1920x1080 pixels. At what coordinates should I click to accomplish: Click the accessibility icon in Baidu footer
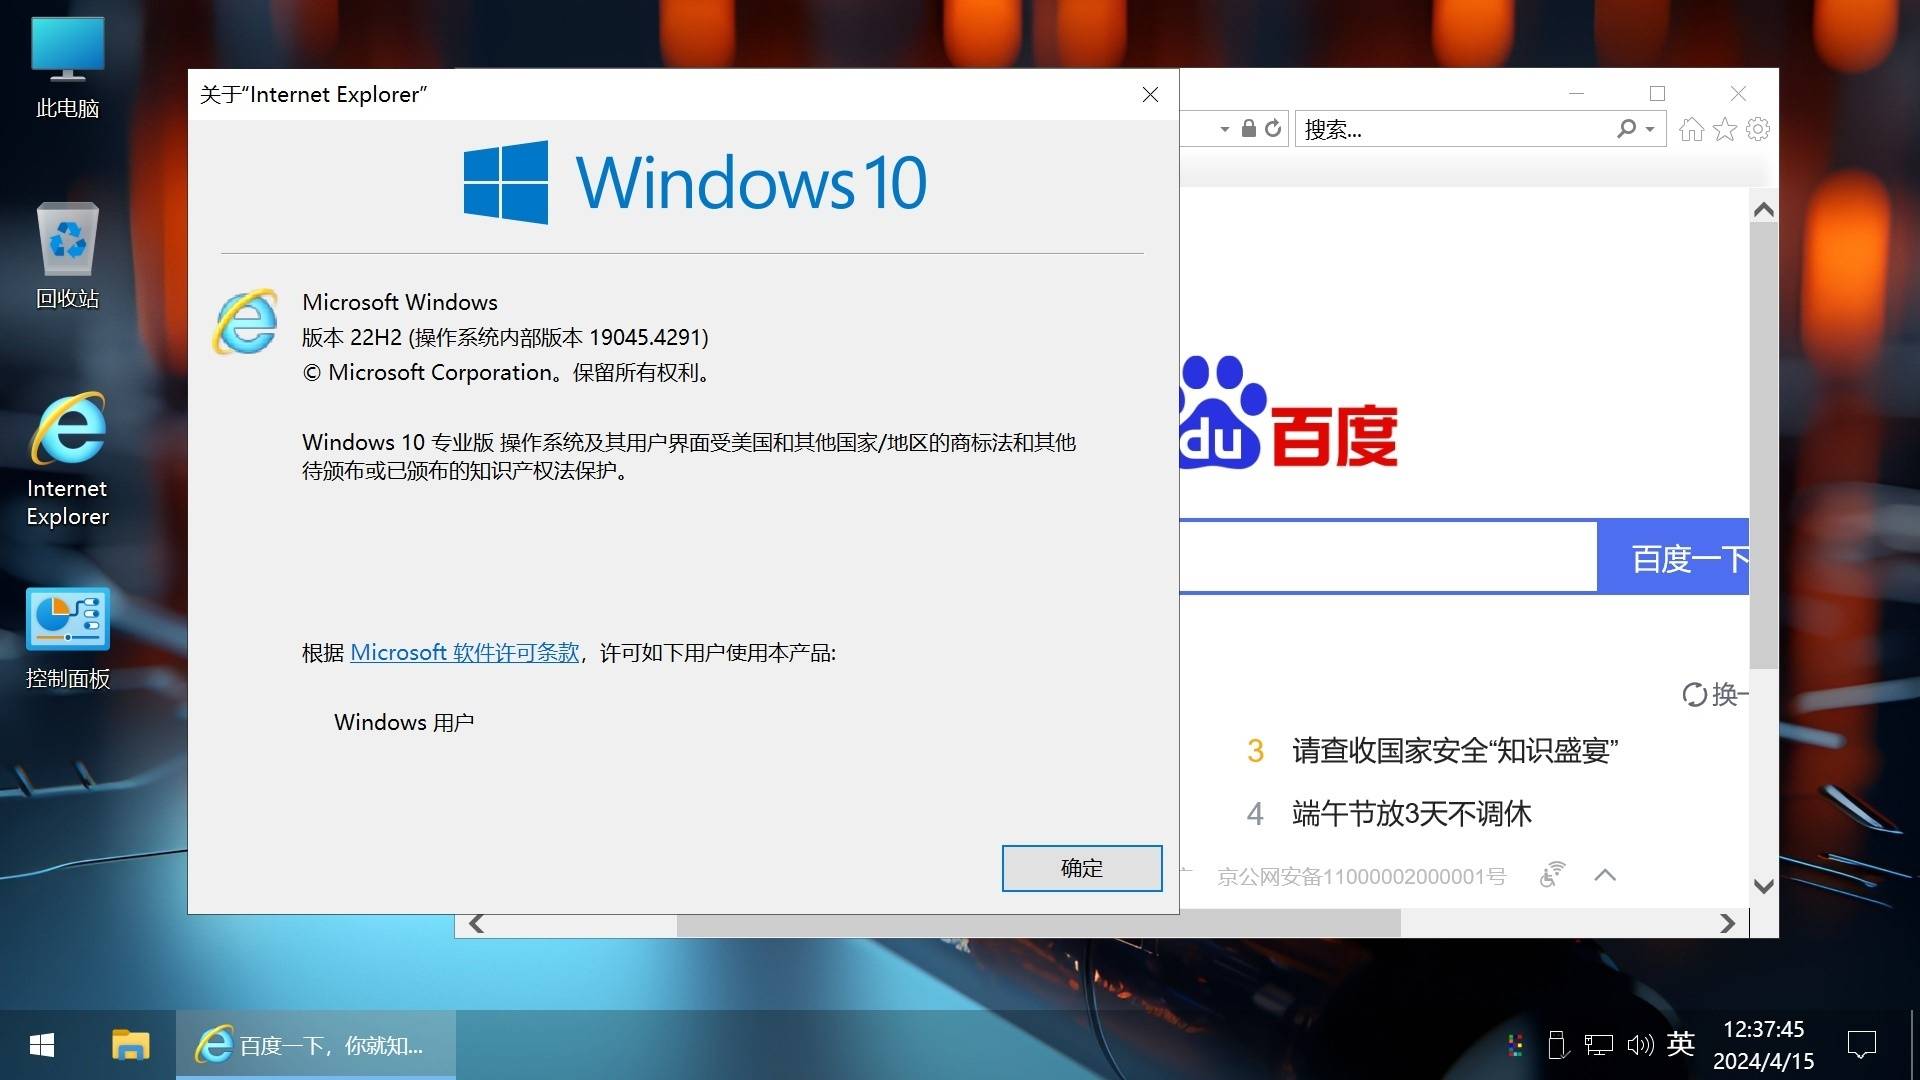tap(1552, 875)
